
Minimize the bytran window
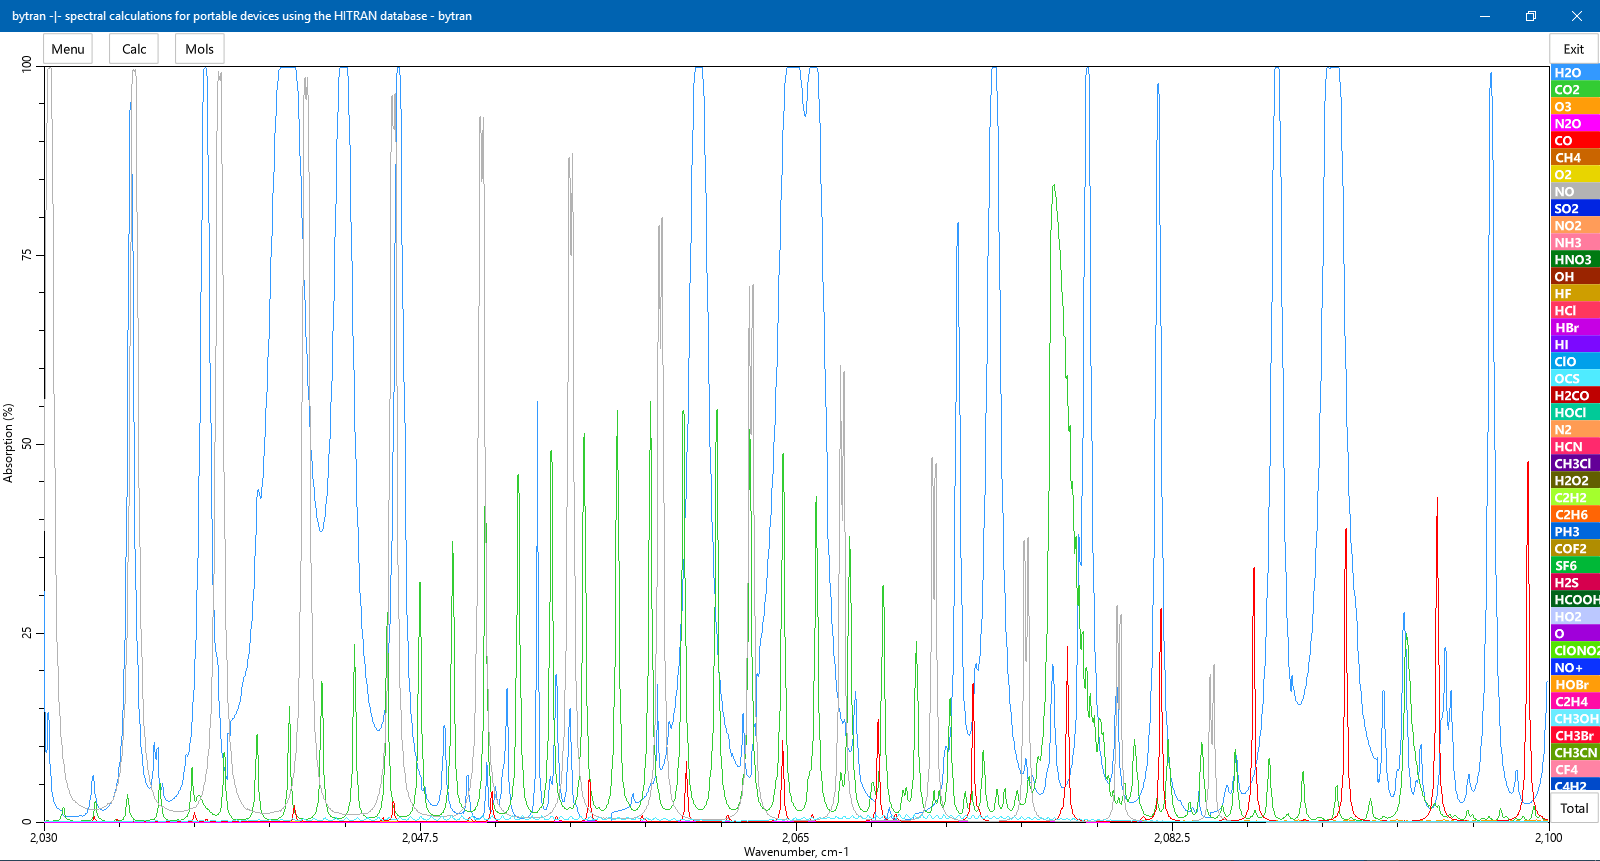click(x=1485, y=16)
